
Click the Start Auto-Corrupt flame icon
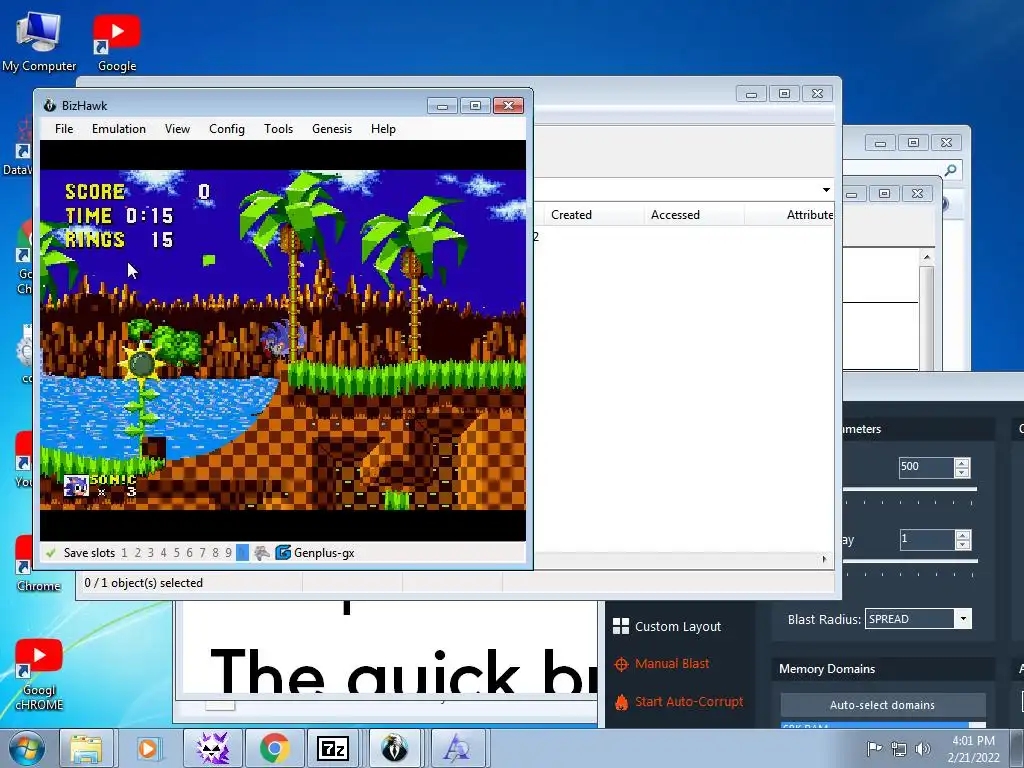point(621,702)
